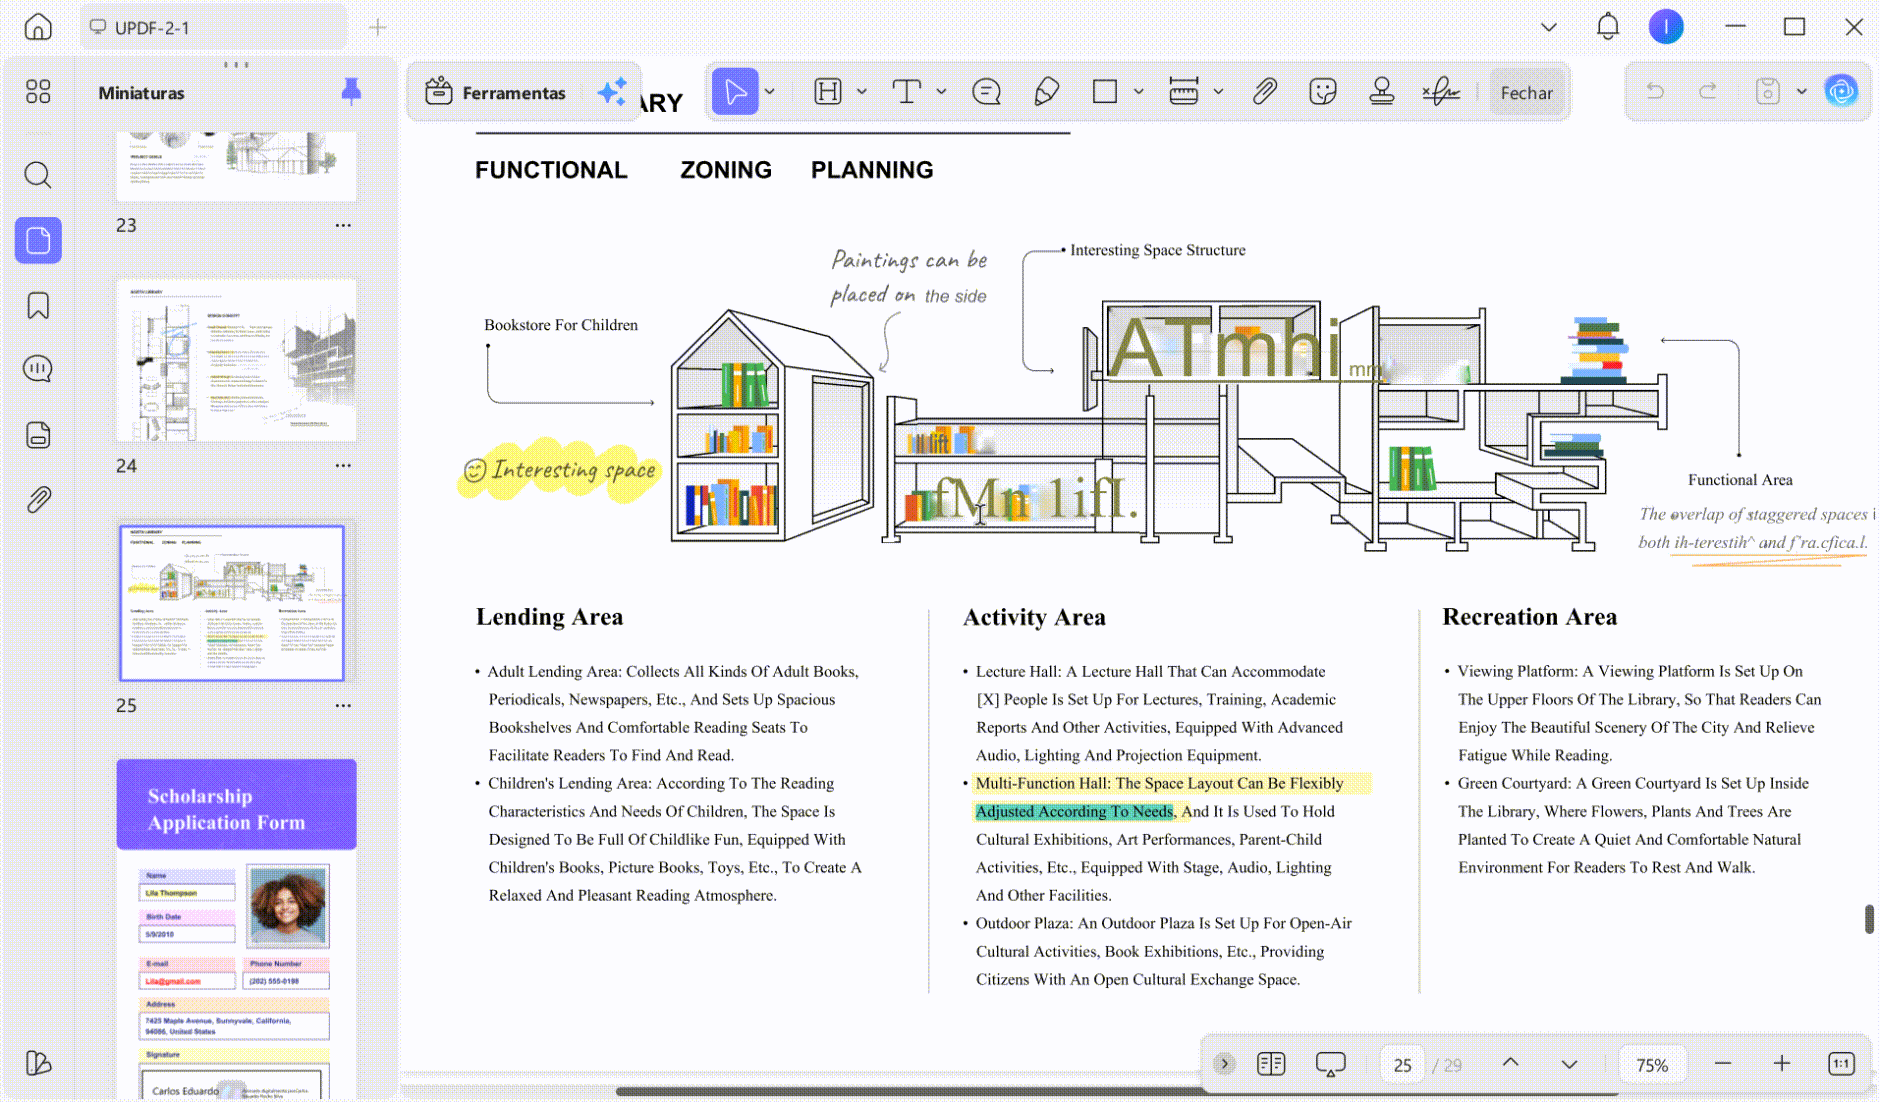1880x1102 pixels.
Task: Click the Fechar button
Action: point(1527,93)
